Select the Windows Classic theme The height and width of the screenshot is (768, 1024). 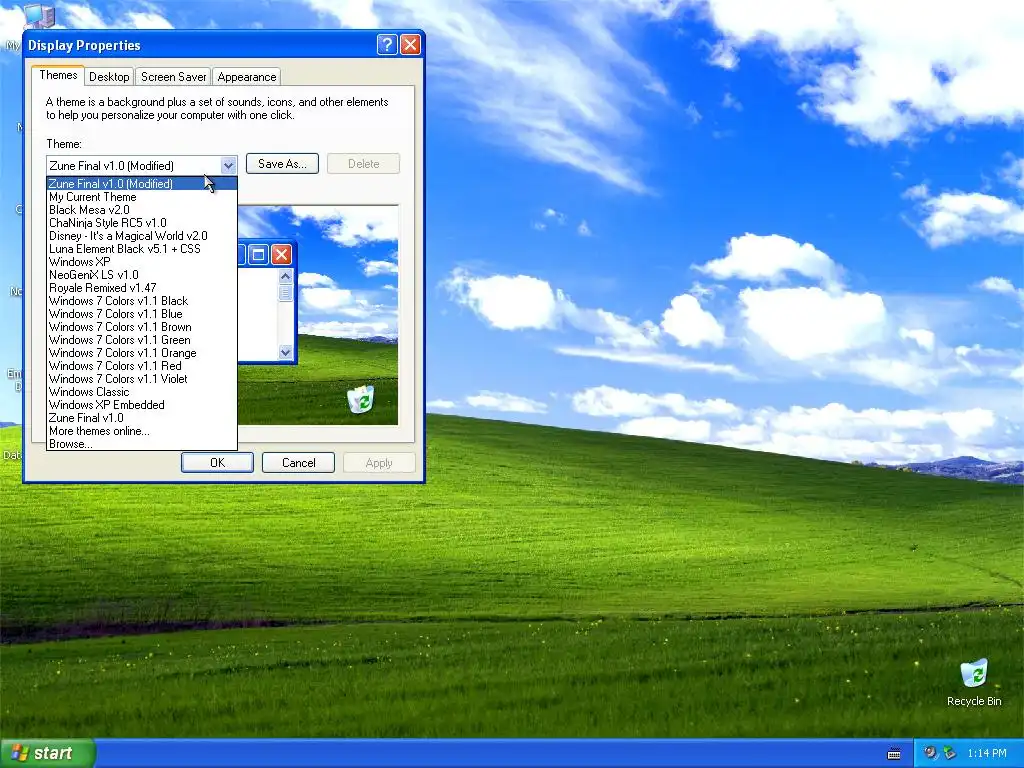[142, 392]
